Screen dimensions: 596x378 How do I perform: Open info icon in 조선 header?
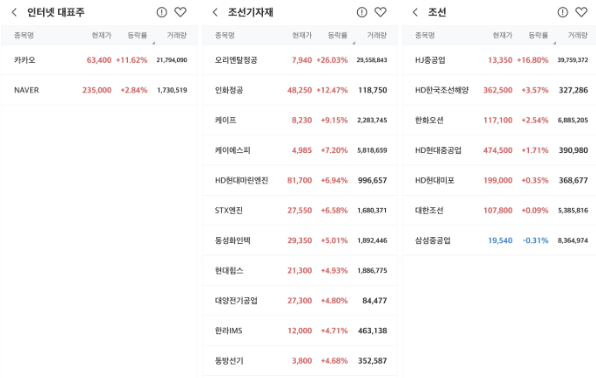click(x=563, y=12)
